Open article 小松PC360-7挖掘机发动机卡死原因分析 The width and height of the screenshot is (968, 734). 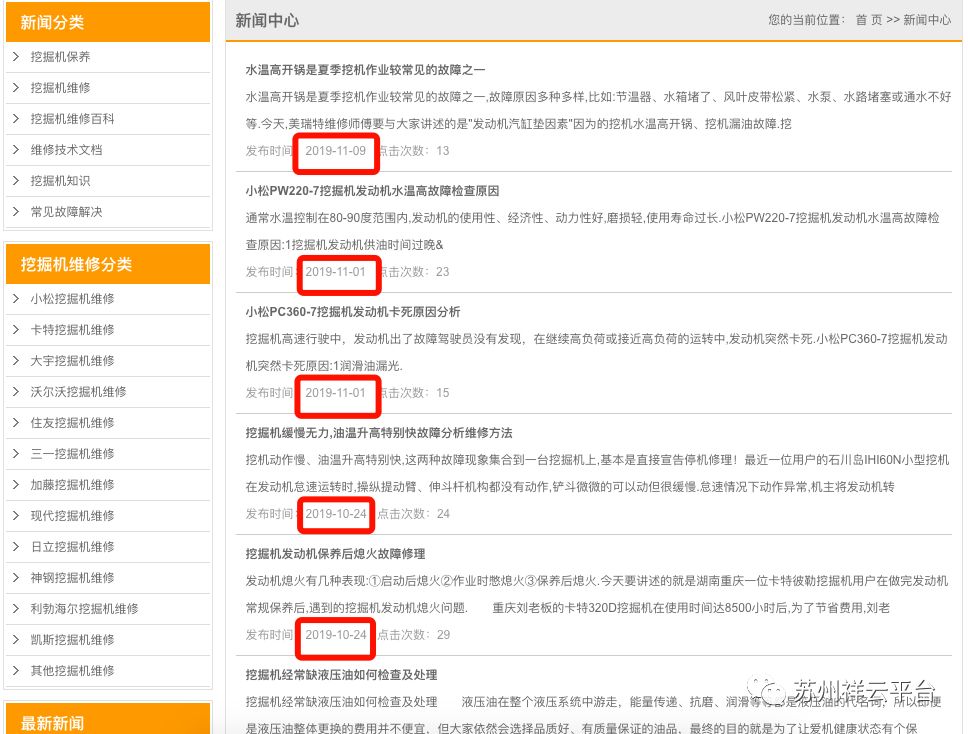point(353,312)
